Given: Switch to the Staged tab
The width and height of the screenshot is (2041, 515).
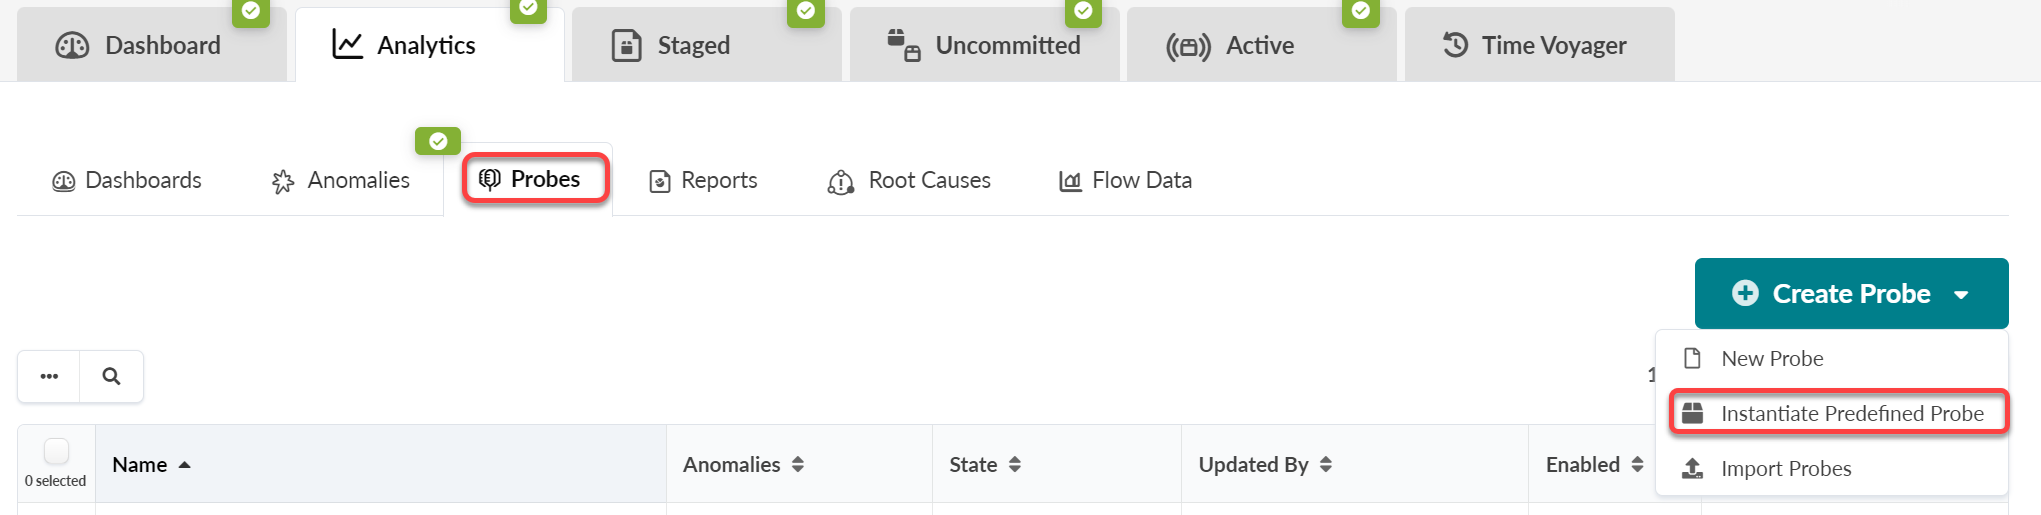Looking at the screenshot, I should tap(692, 46).
